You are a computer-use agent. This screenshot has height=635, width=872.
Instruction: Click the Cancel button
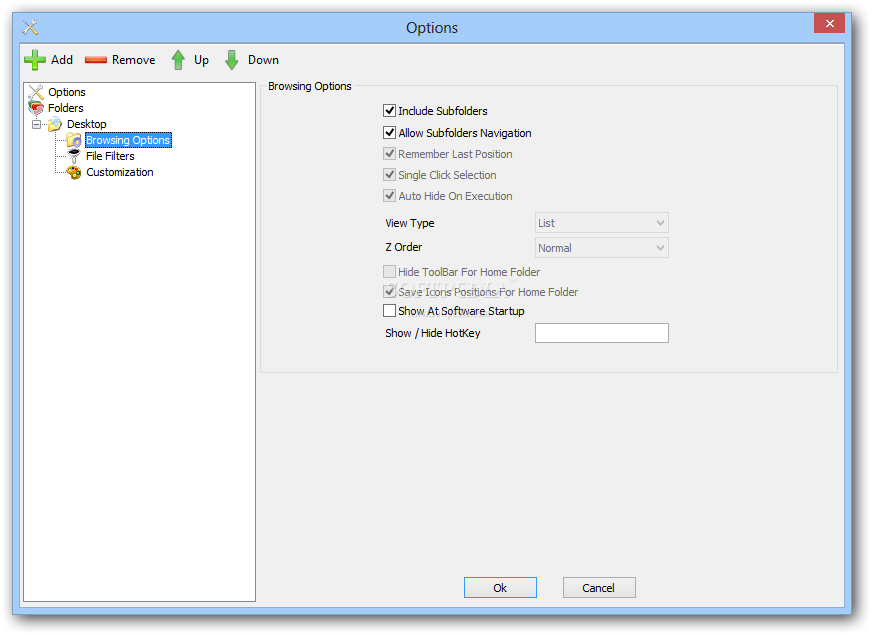coord(599,588)
